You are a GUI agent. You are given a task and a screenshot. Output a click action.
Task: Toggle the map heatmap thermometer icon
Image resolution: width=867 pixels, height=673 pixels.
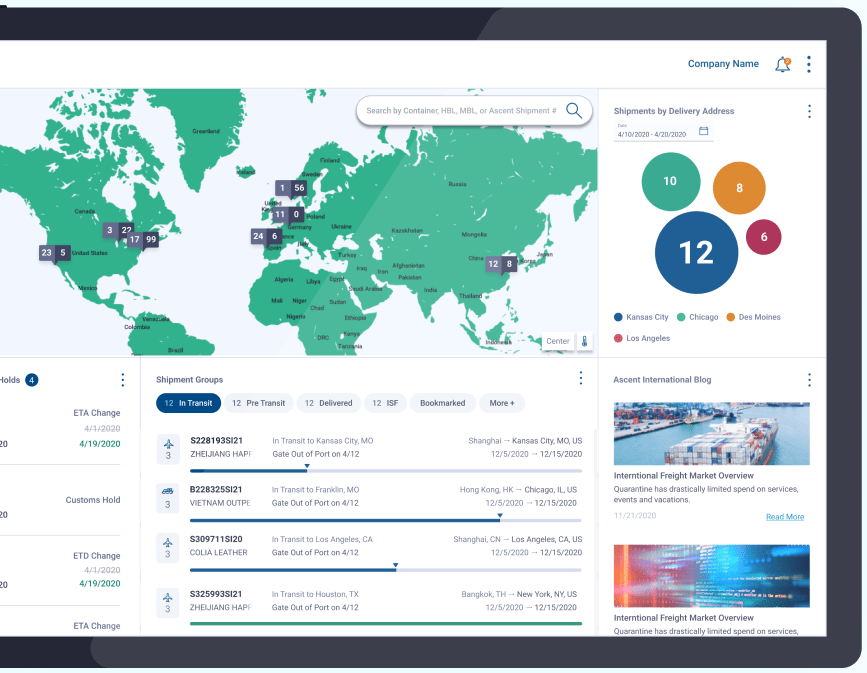tap(585, 341)
